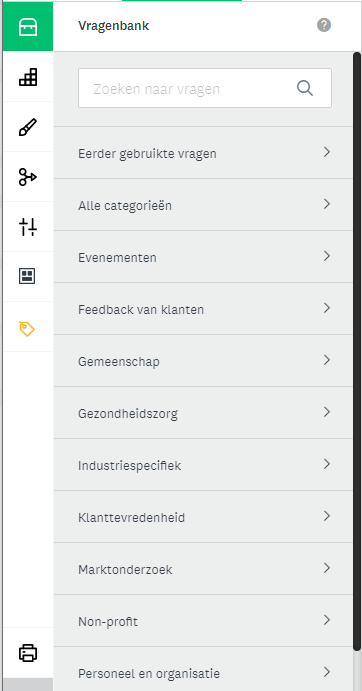Screen dimensions: 362x691
Task: Click the vertical scrollbar of category list
Action: (x=357, y=353)
